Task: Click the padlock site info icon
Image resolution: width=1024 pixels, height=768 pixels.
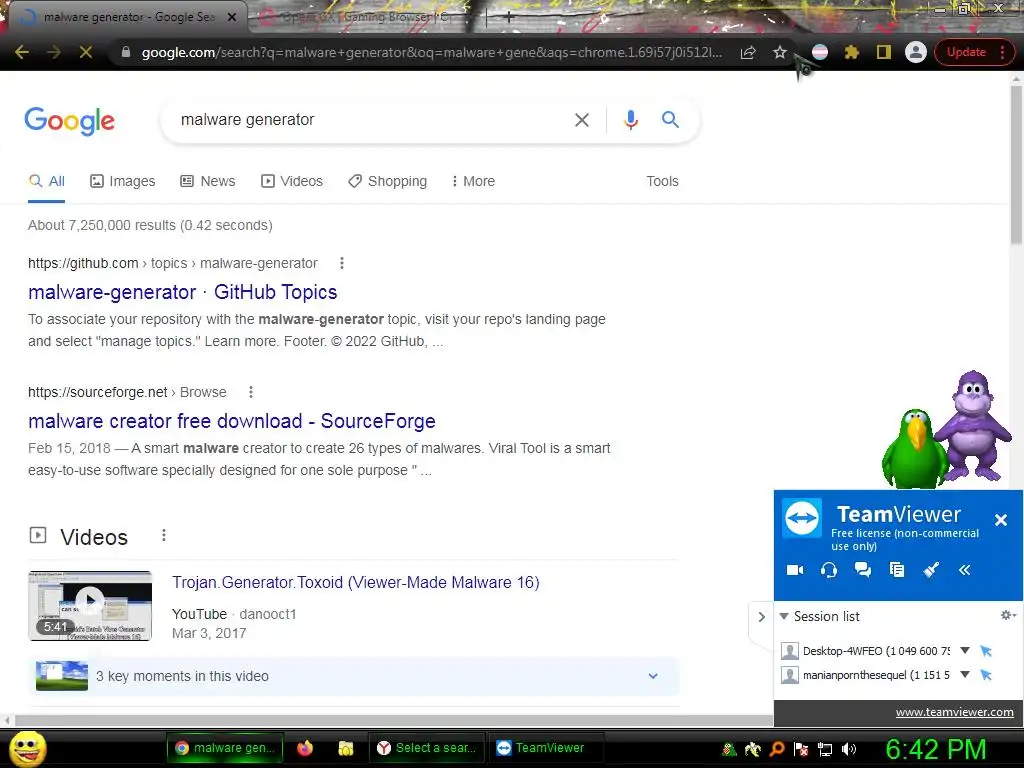Action: (126, 52)
